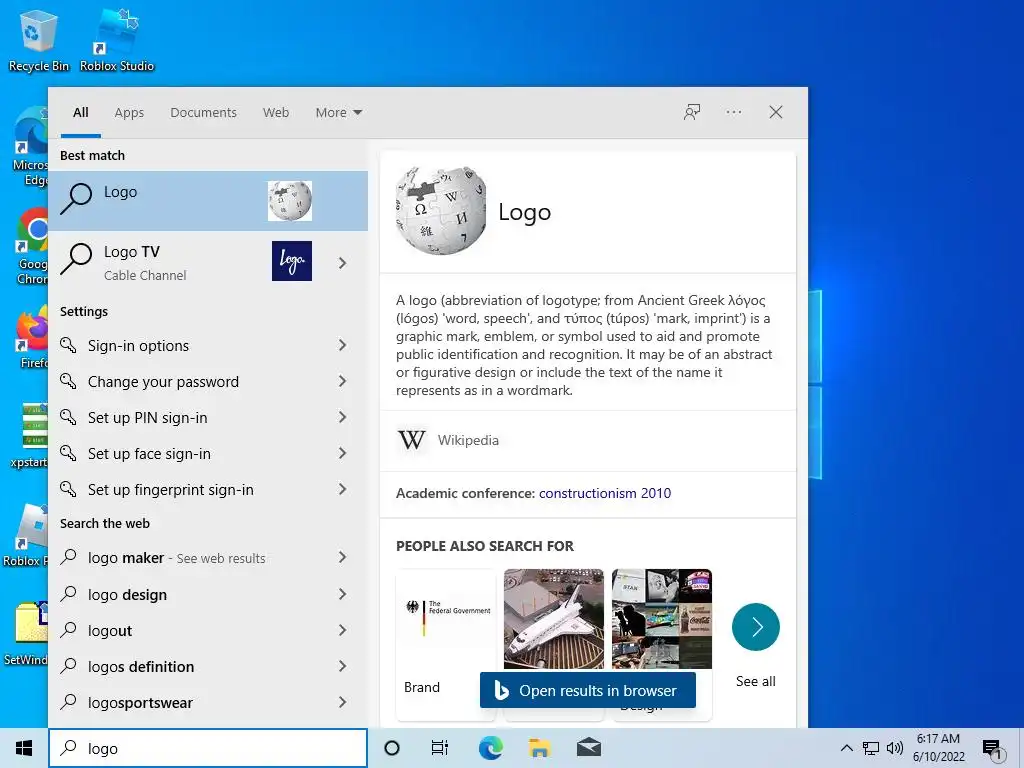Screen dimensions: 1024x768
Task: Click the See all arrow button
Action: 756,627
